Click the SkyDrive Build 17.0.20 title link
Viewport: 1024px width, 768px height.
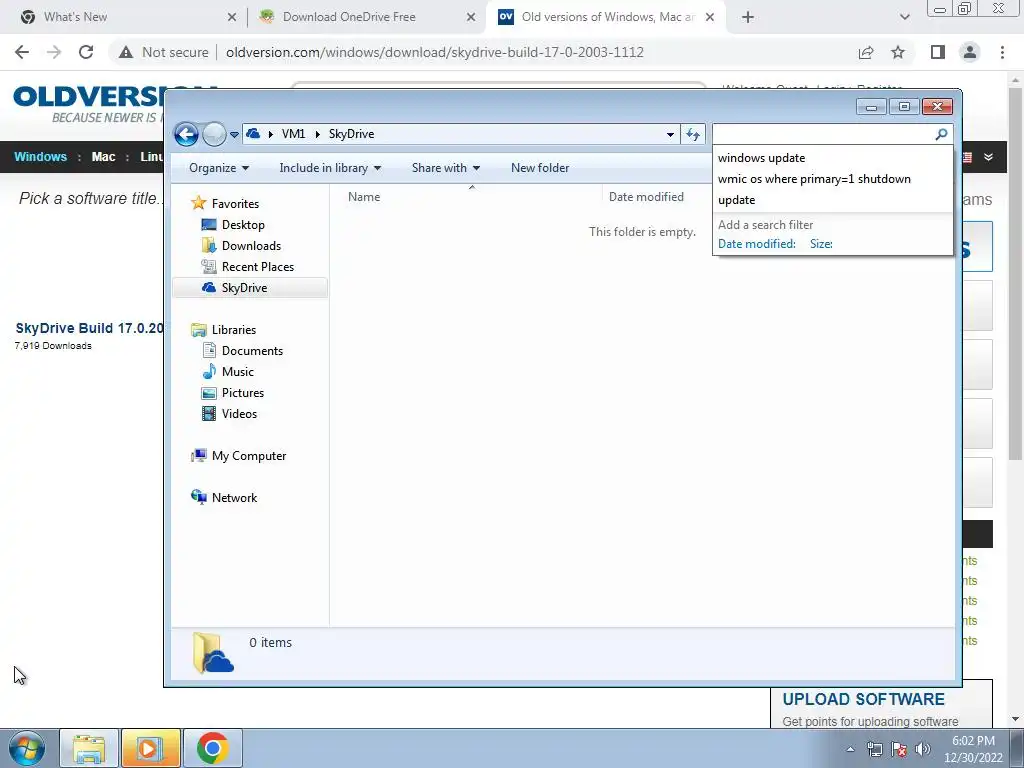(x=89, y=328)
